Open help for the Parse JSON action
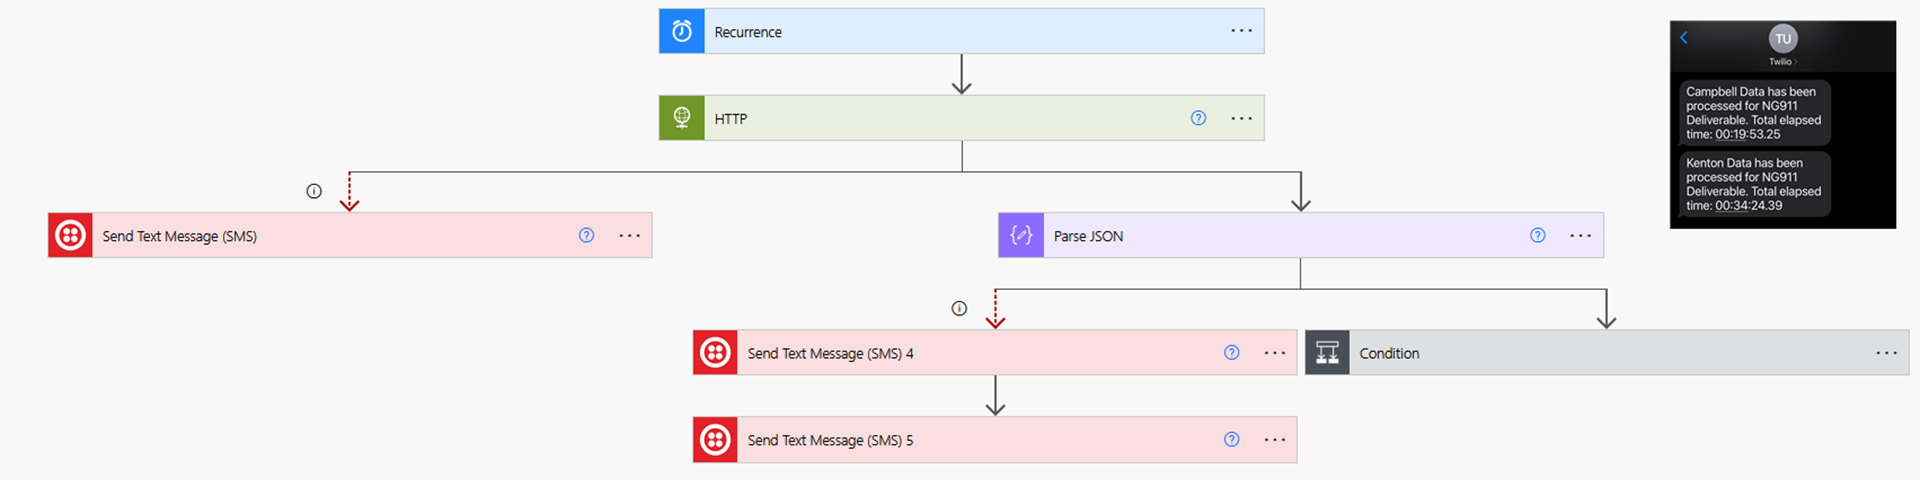1920x480 pixels. 1537,235
